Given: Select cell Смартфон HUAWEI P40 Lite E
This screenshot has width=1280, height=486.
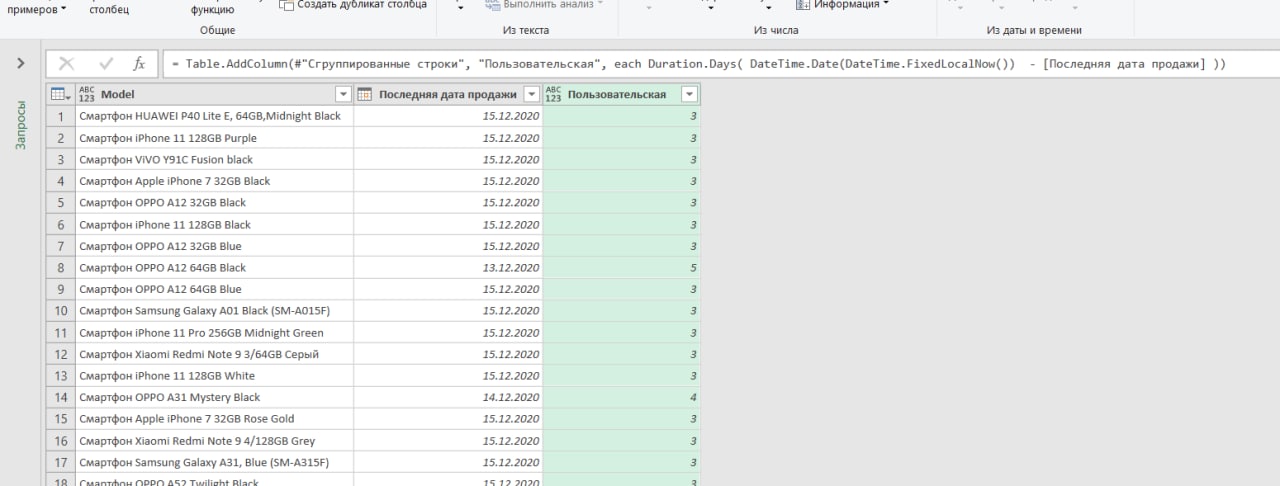Looking at the screenshot, I should click(213, 116).
